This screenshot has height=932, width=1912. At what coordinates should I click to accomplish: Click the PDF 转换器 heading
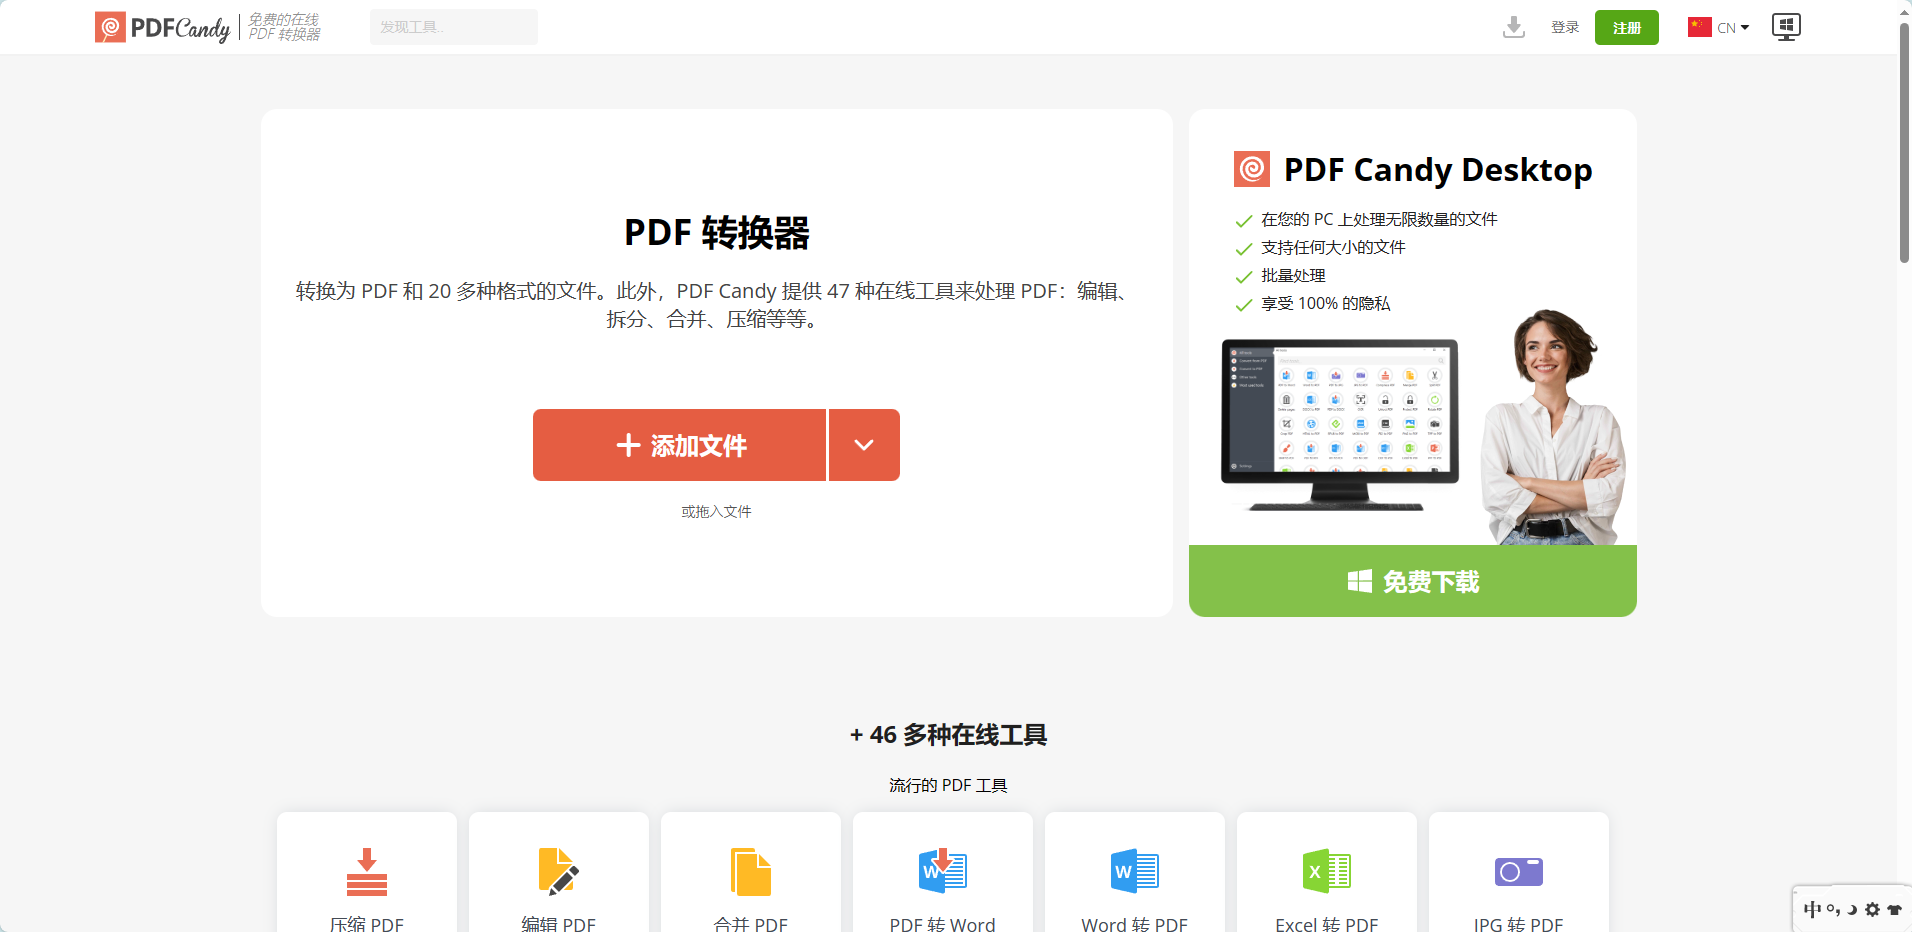[x=716, y=232]
